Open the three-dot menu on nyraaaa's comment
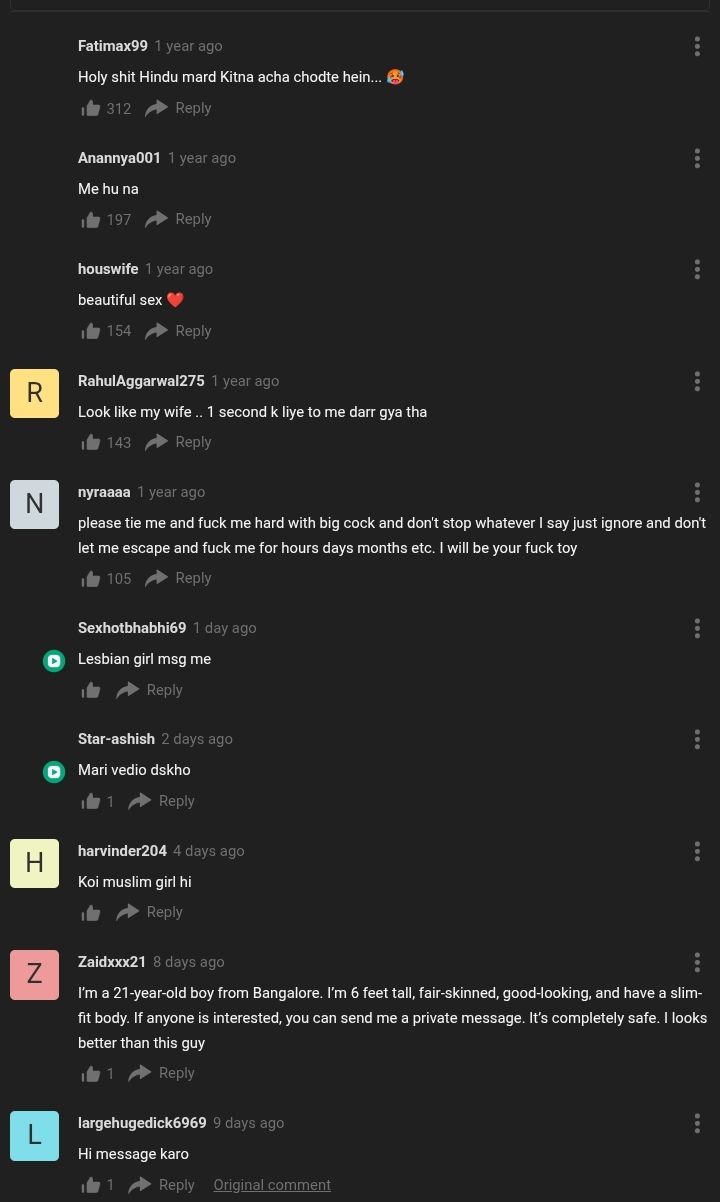Screen dimensions: 720x1202 (x=697, y=492)
